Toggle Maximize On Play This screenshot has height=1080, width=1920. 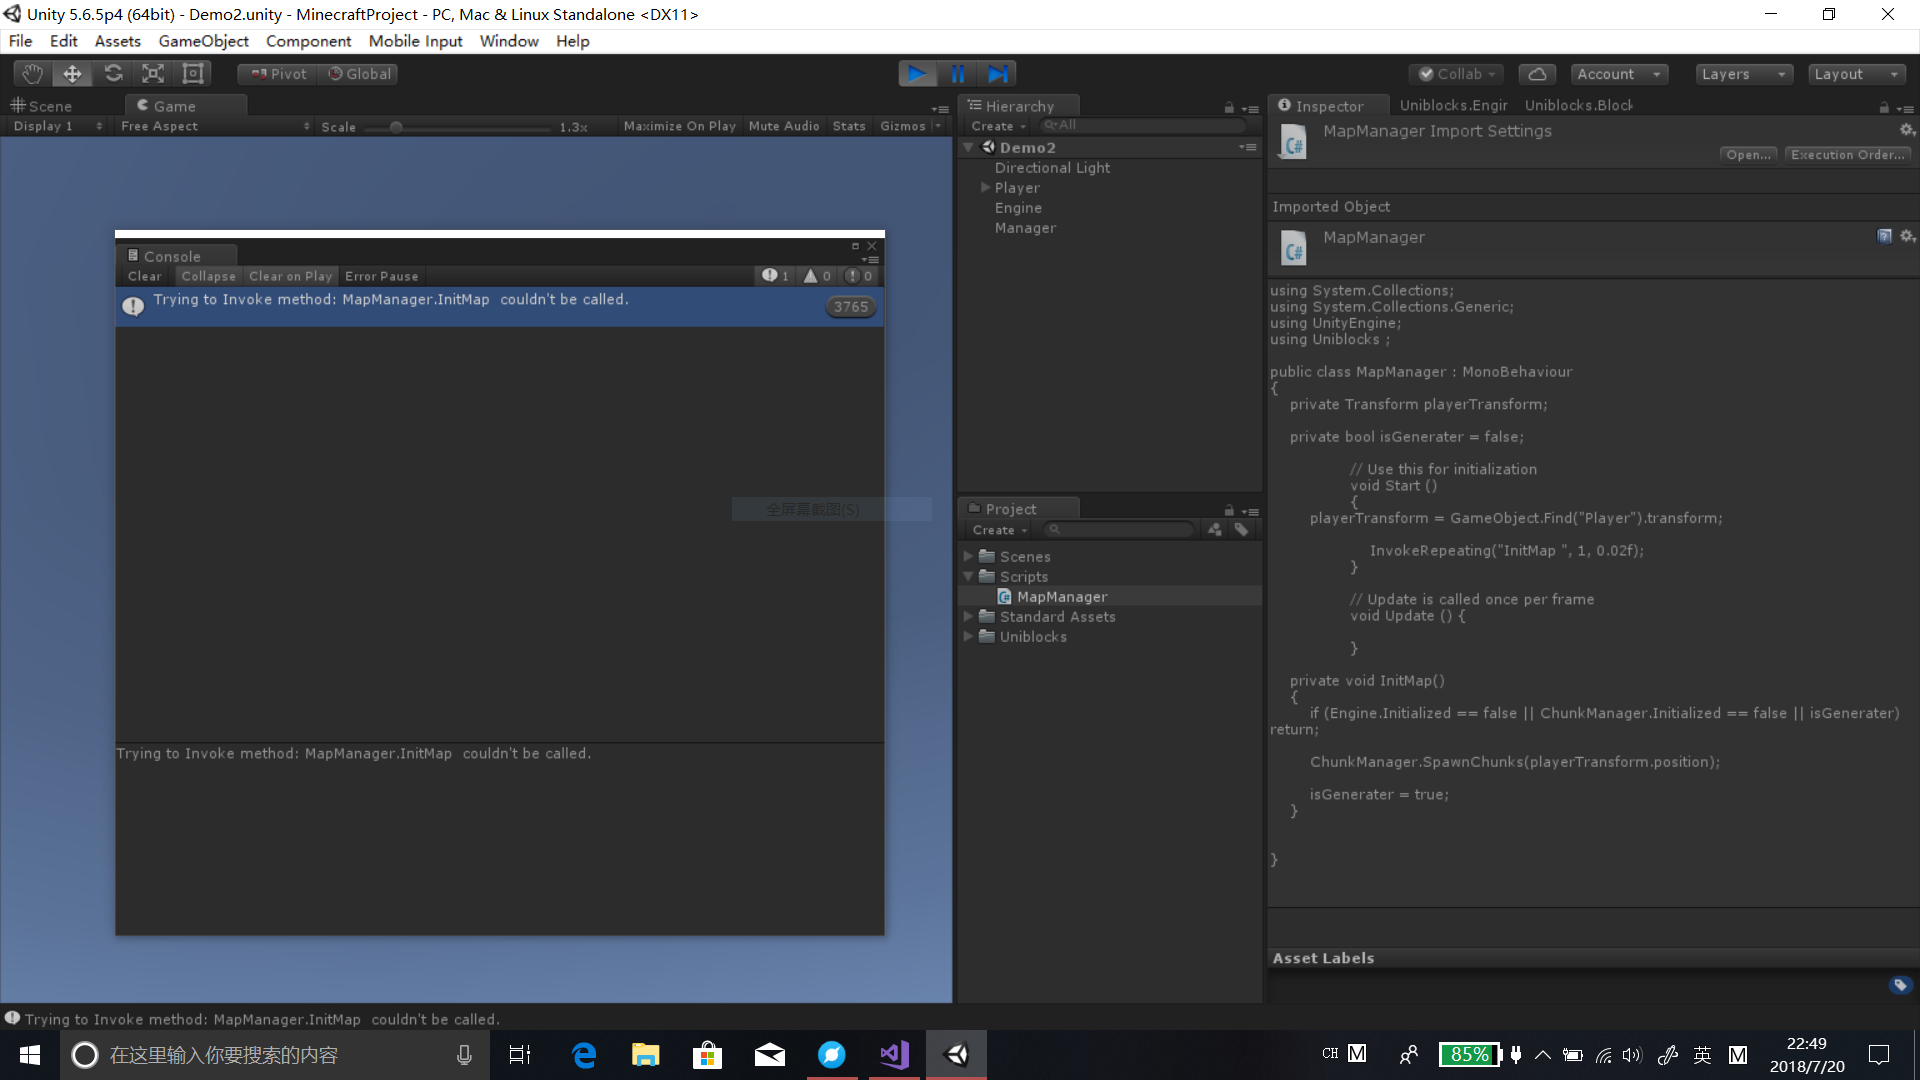tap(679, 126)
